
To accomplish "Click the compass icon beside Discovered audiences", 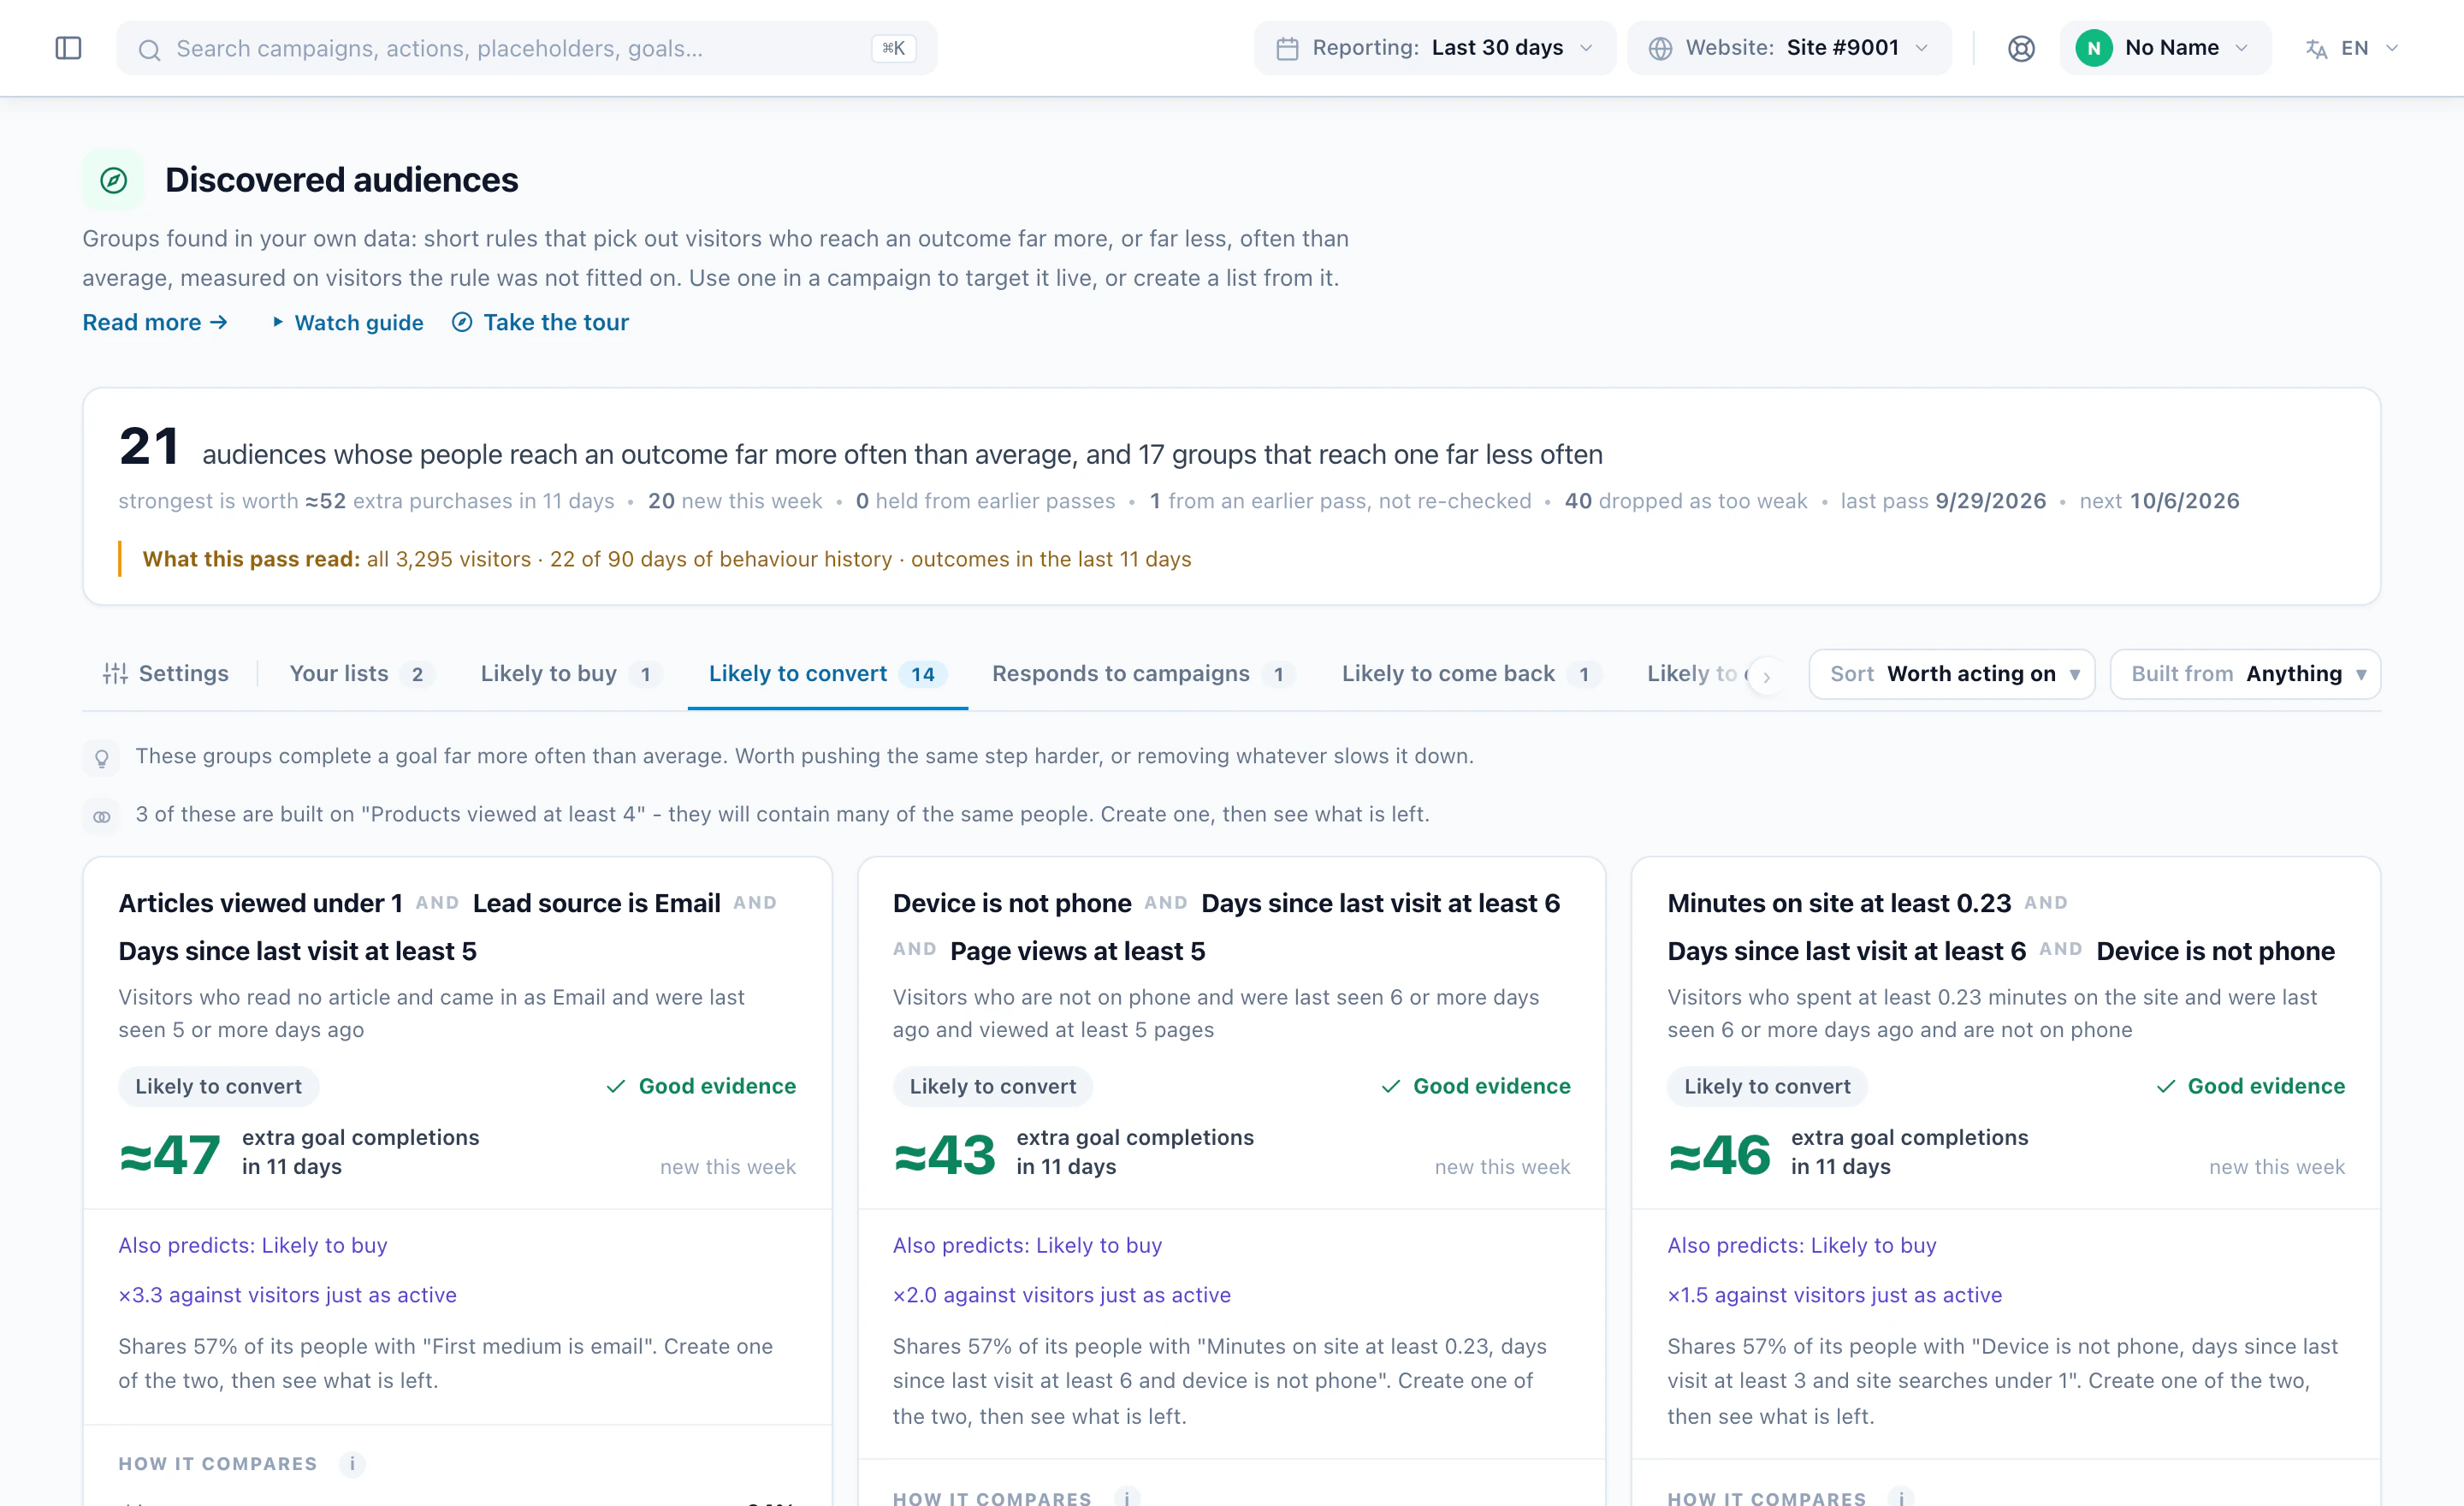I will pos(113,180).
